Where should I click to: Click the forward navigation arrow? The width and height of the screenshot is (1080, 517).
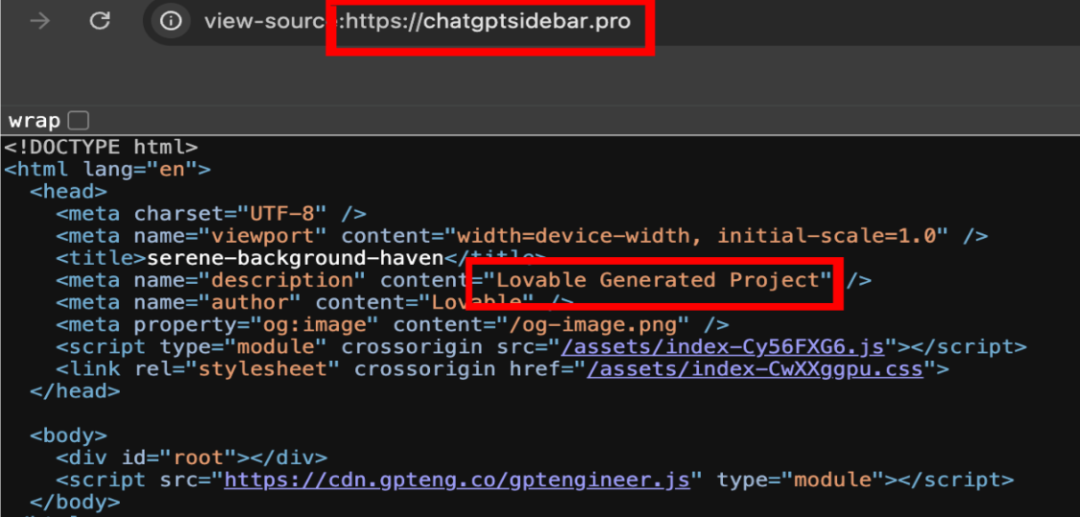point(40,21)
